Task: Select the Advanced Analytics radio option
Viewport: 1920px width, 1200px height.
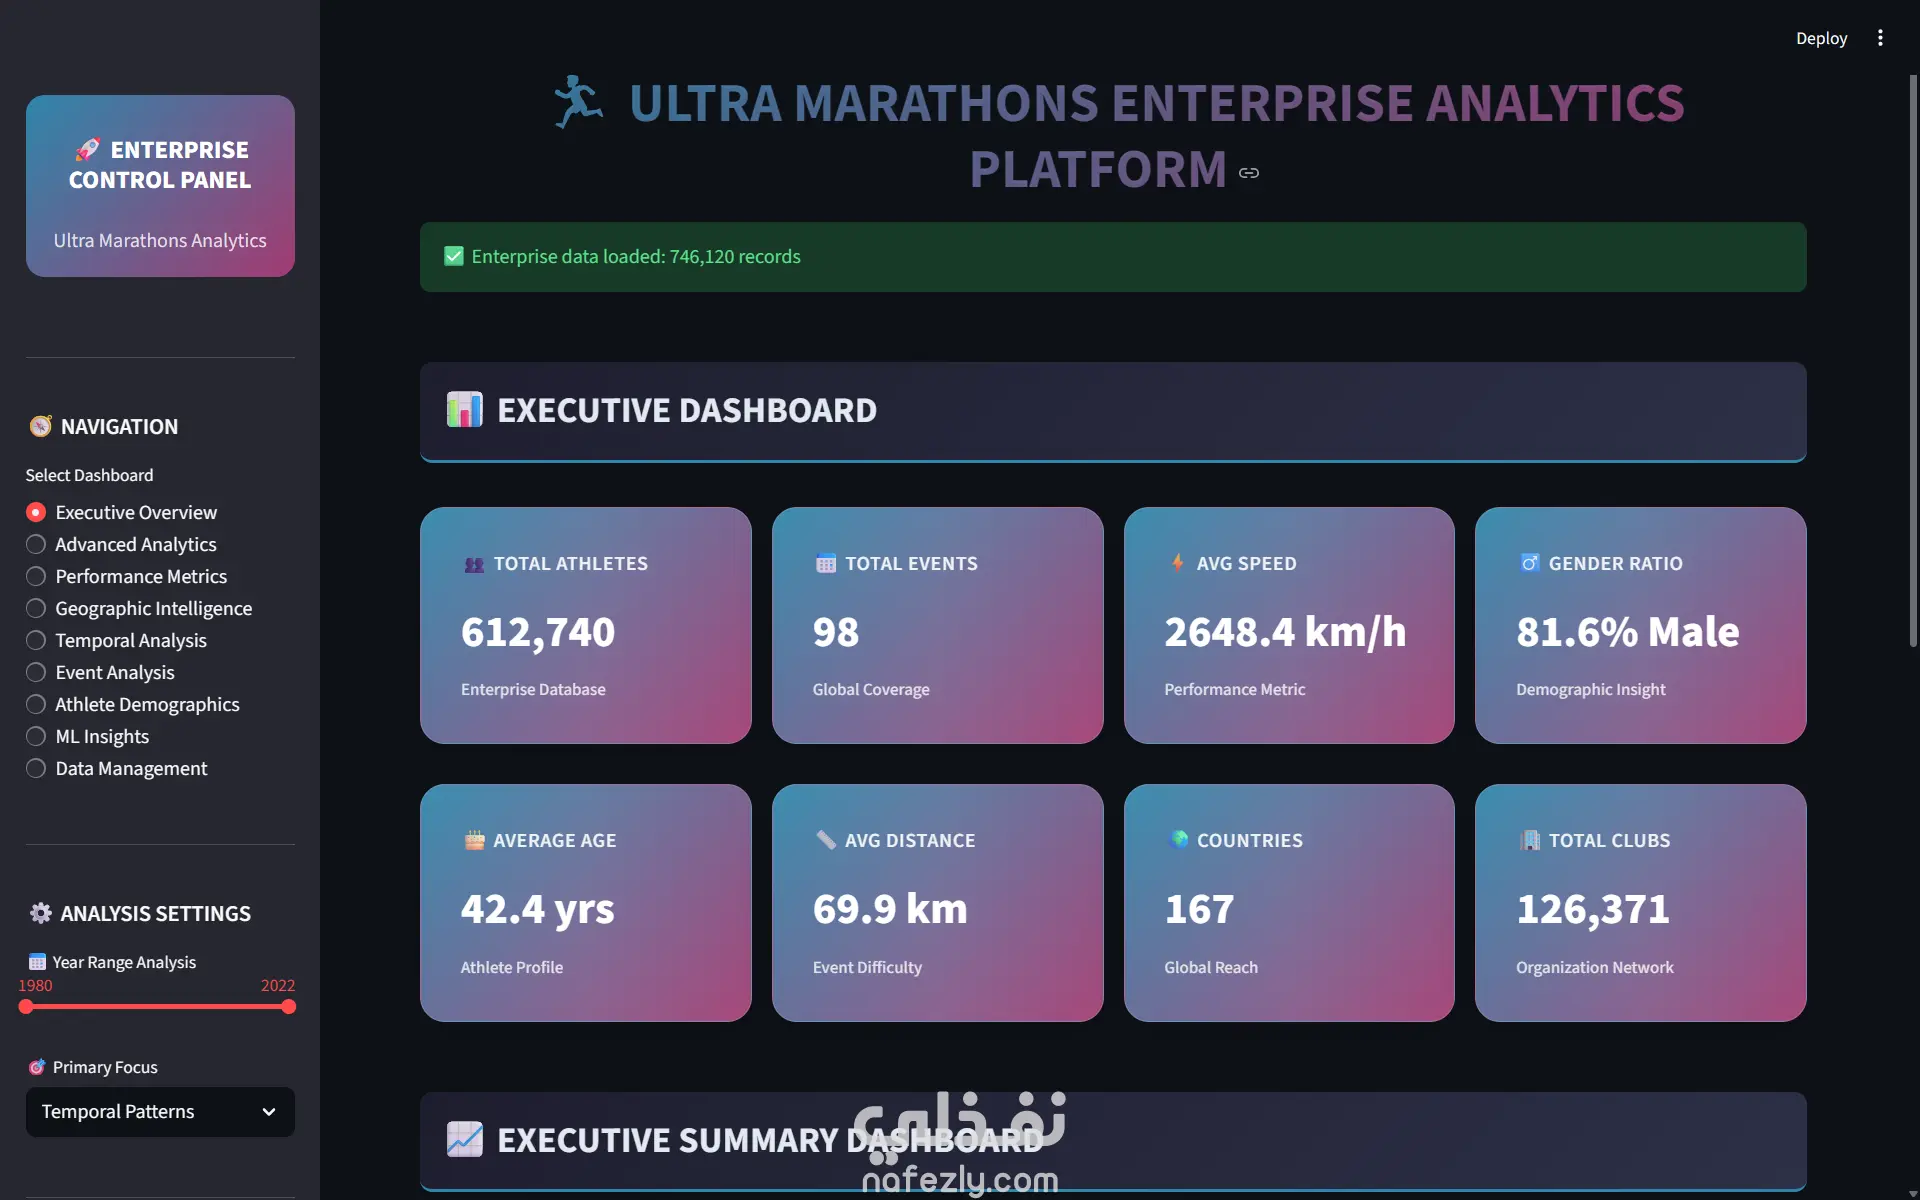Action: [36, 544]
